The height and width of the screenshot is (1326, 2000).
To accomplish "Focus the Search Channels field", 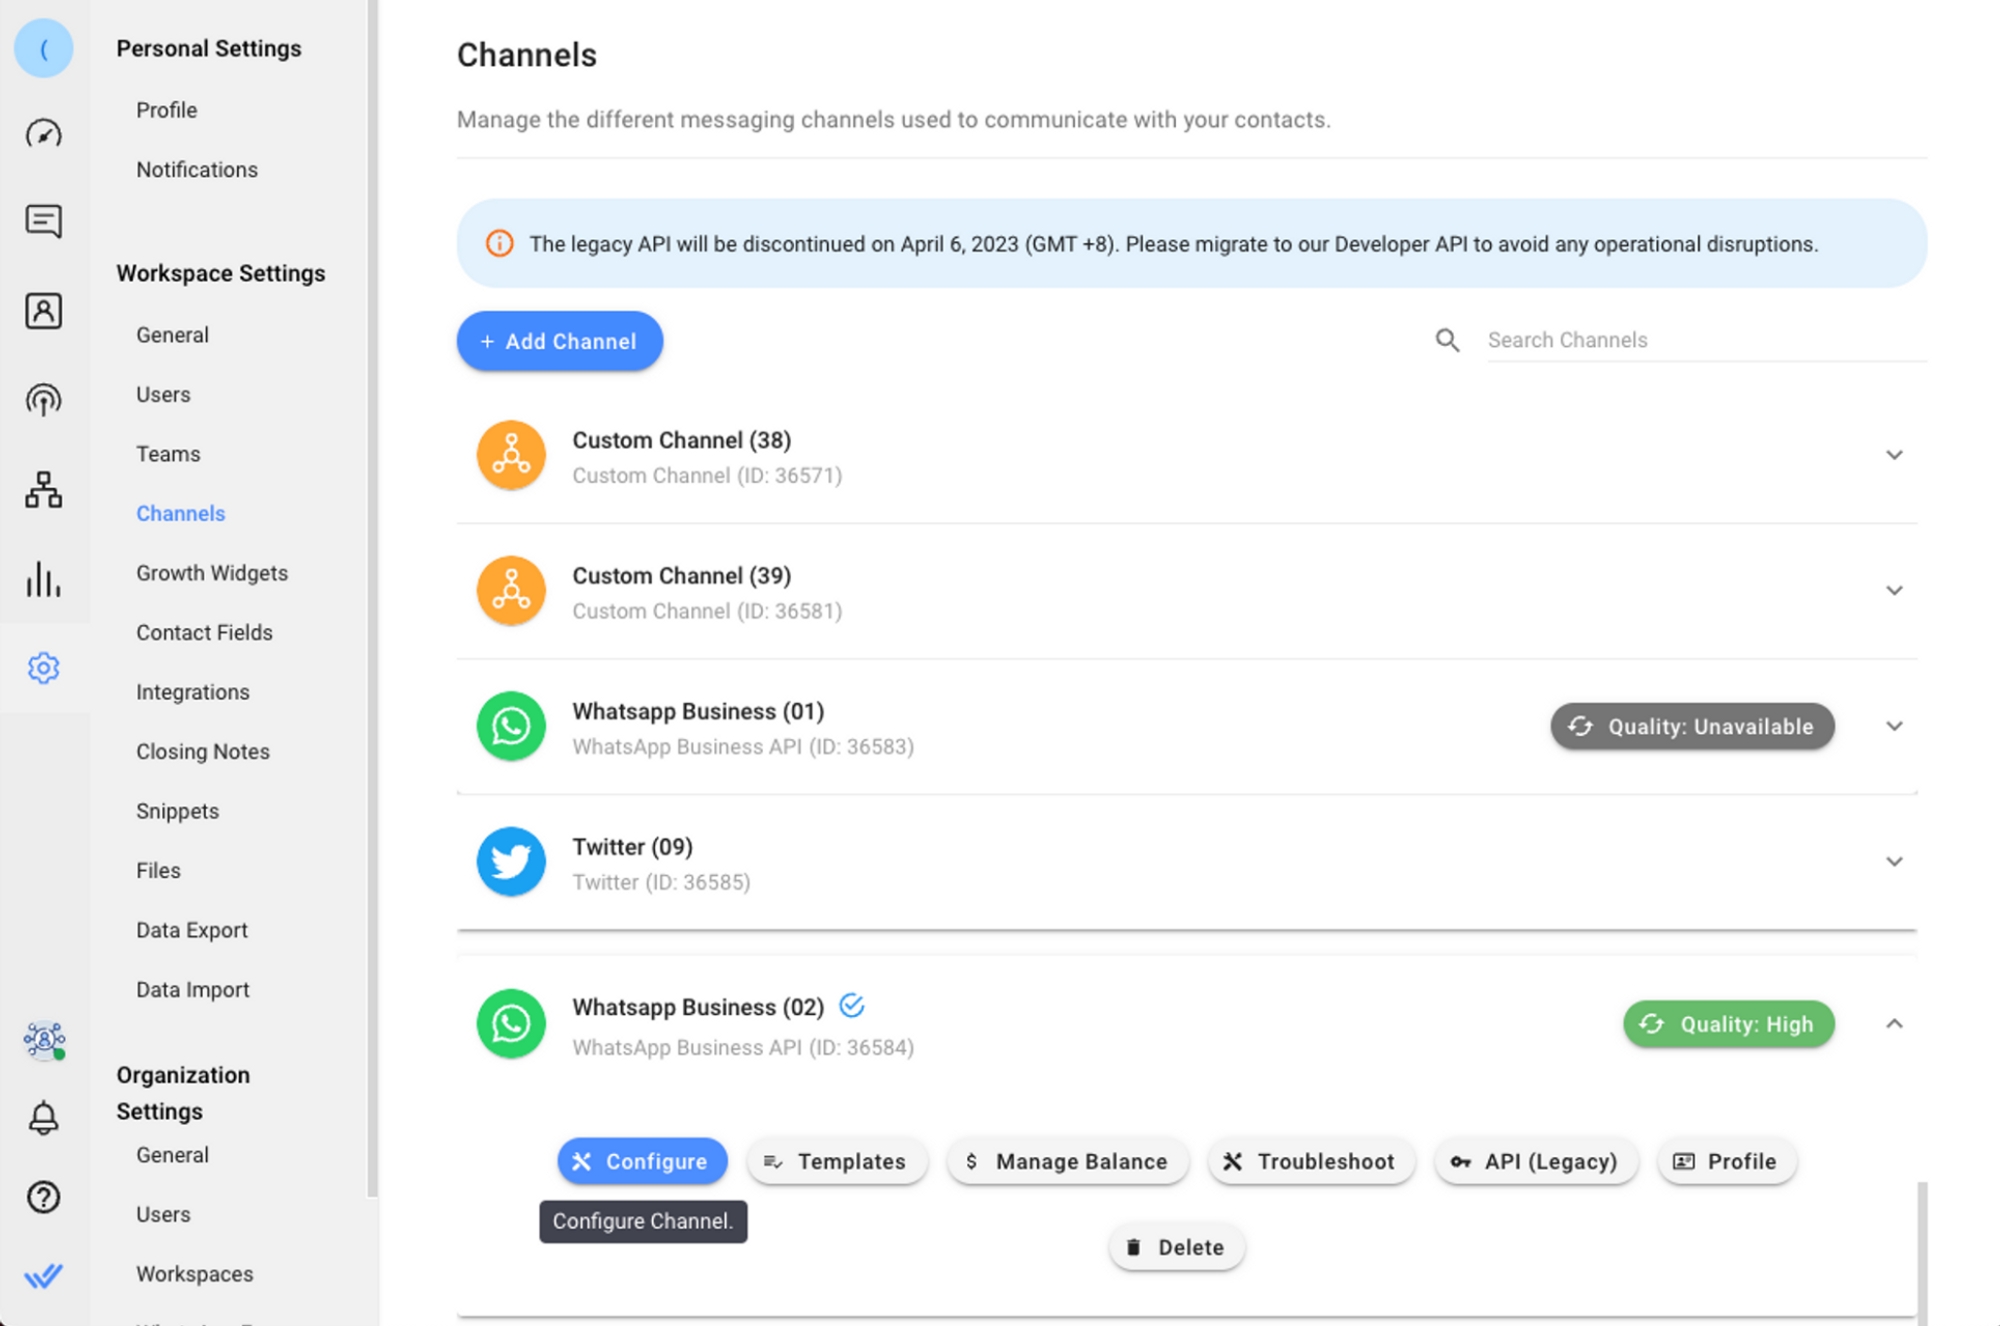I will pos(1700,340).
